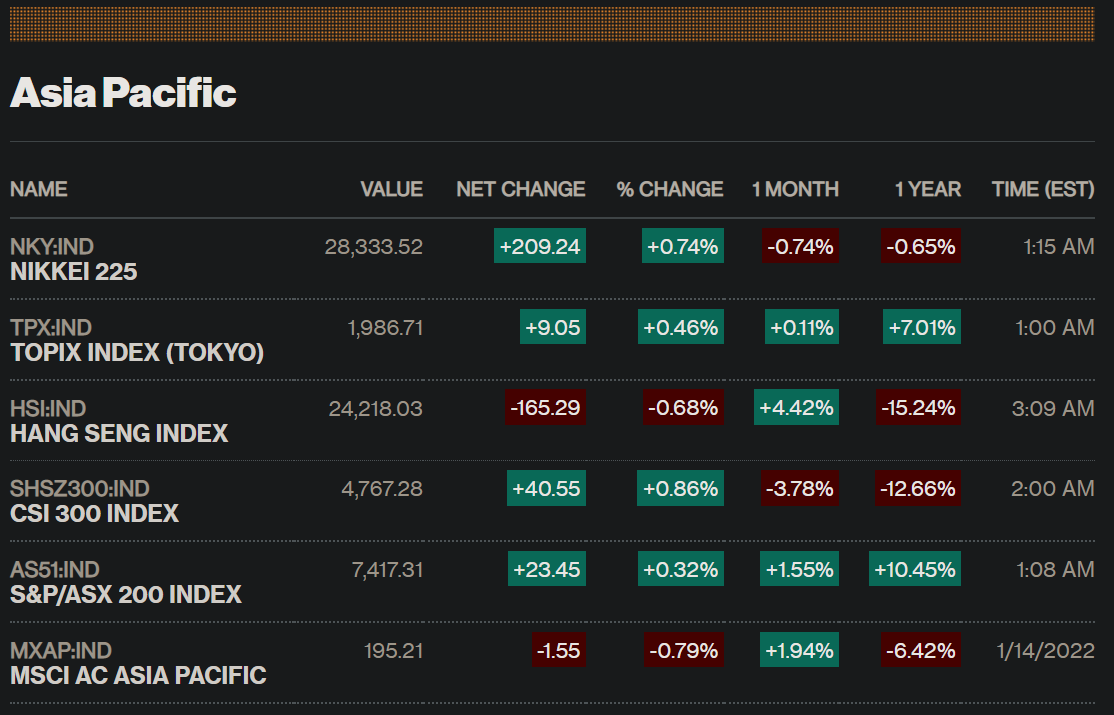This screenshot has height=715, width=1114.
Task: Click the 1:00 AM time cell
Action: click(1055, 328)
